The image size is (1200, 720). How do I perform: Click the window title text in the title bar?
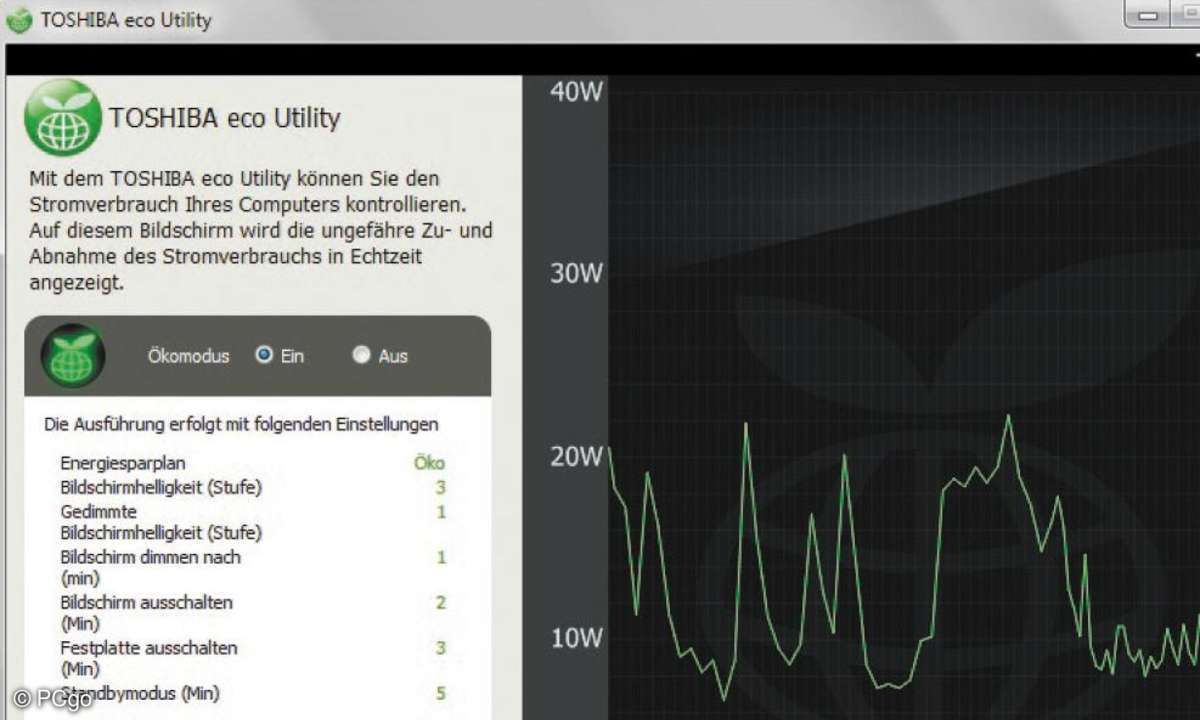click(126, 20)
